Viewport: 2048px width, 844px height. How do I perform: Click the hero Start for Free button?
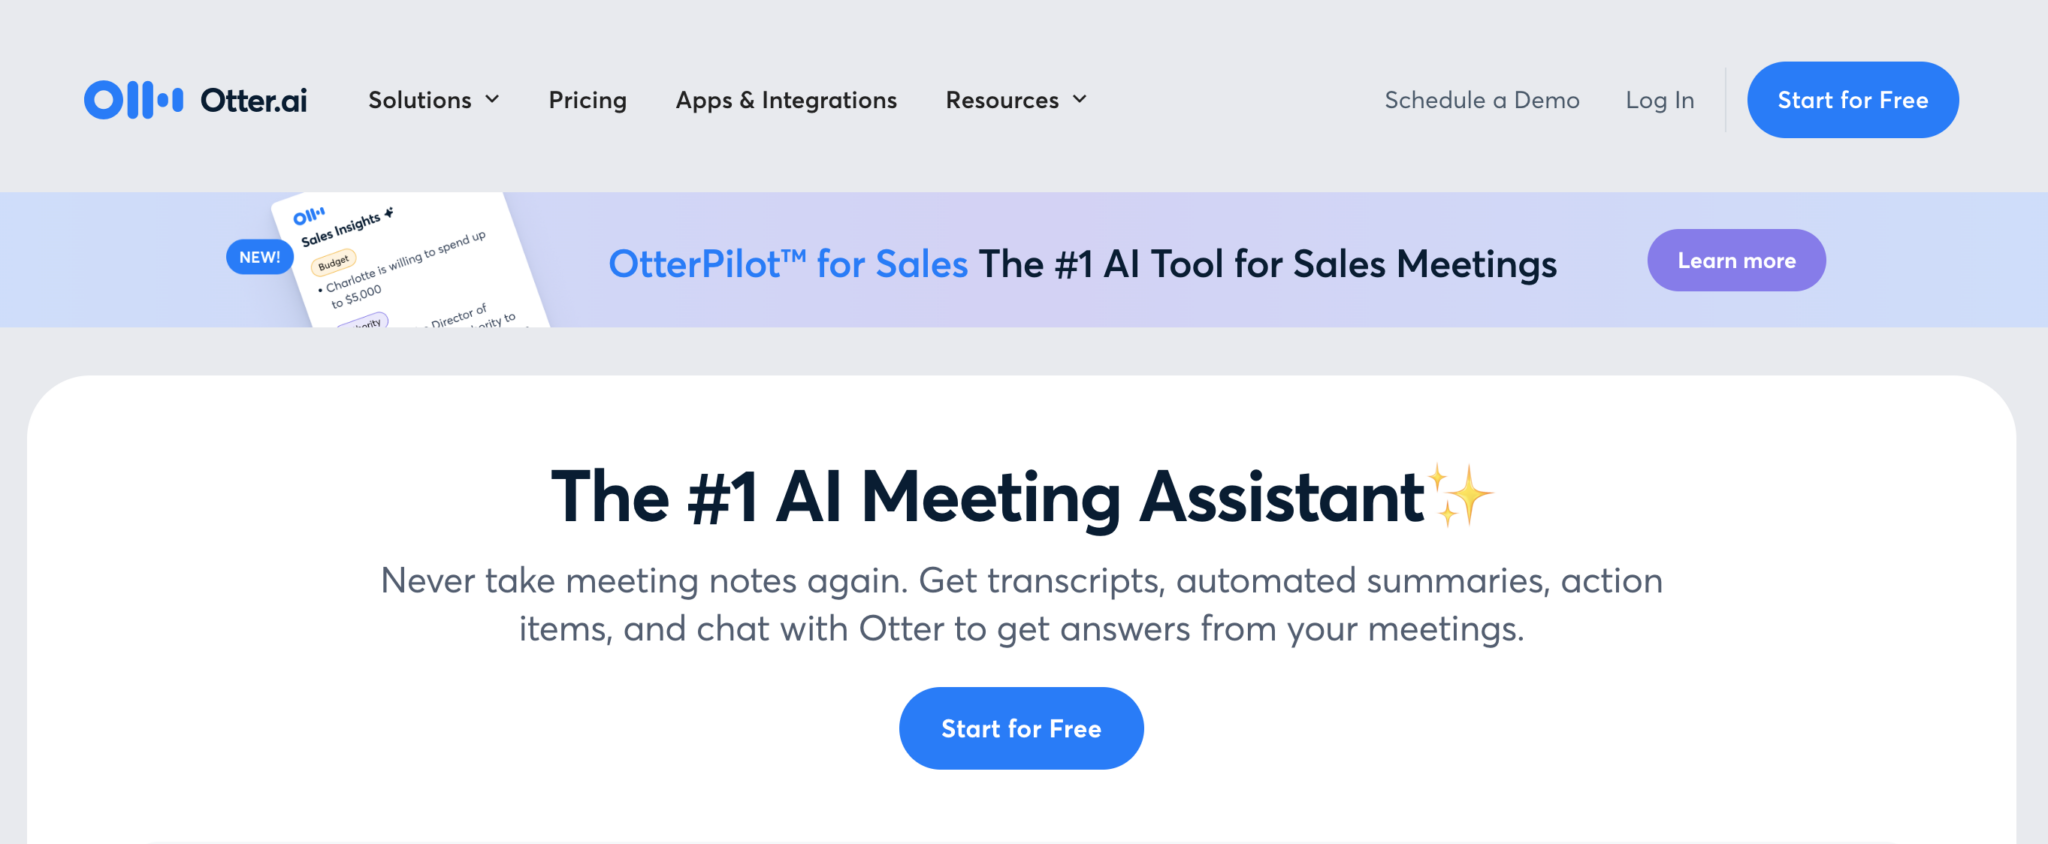1021,728
